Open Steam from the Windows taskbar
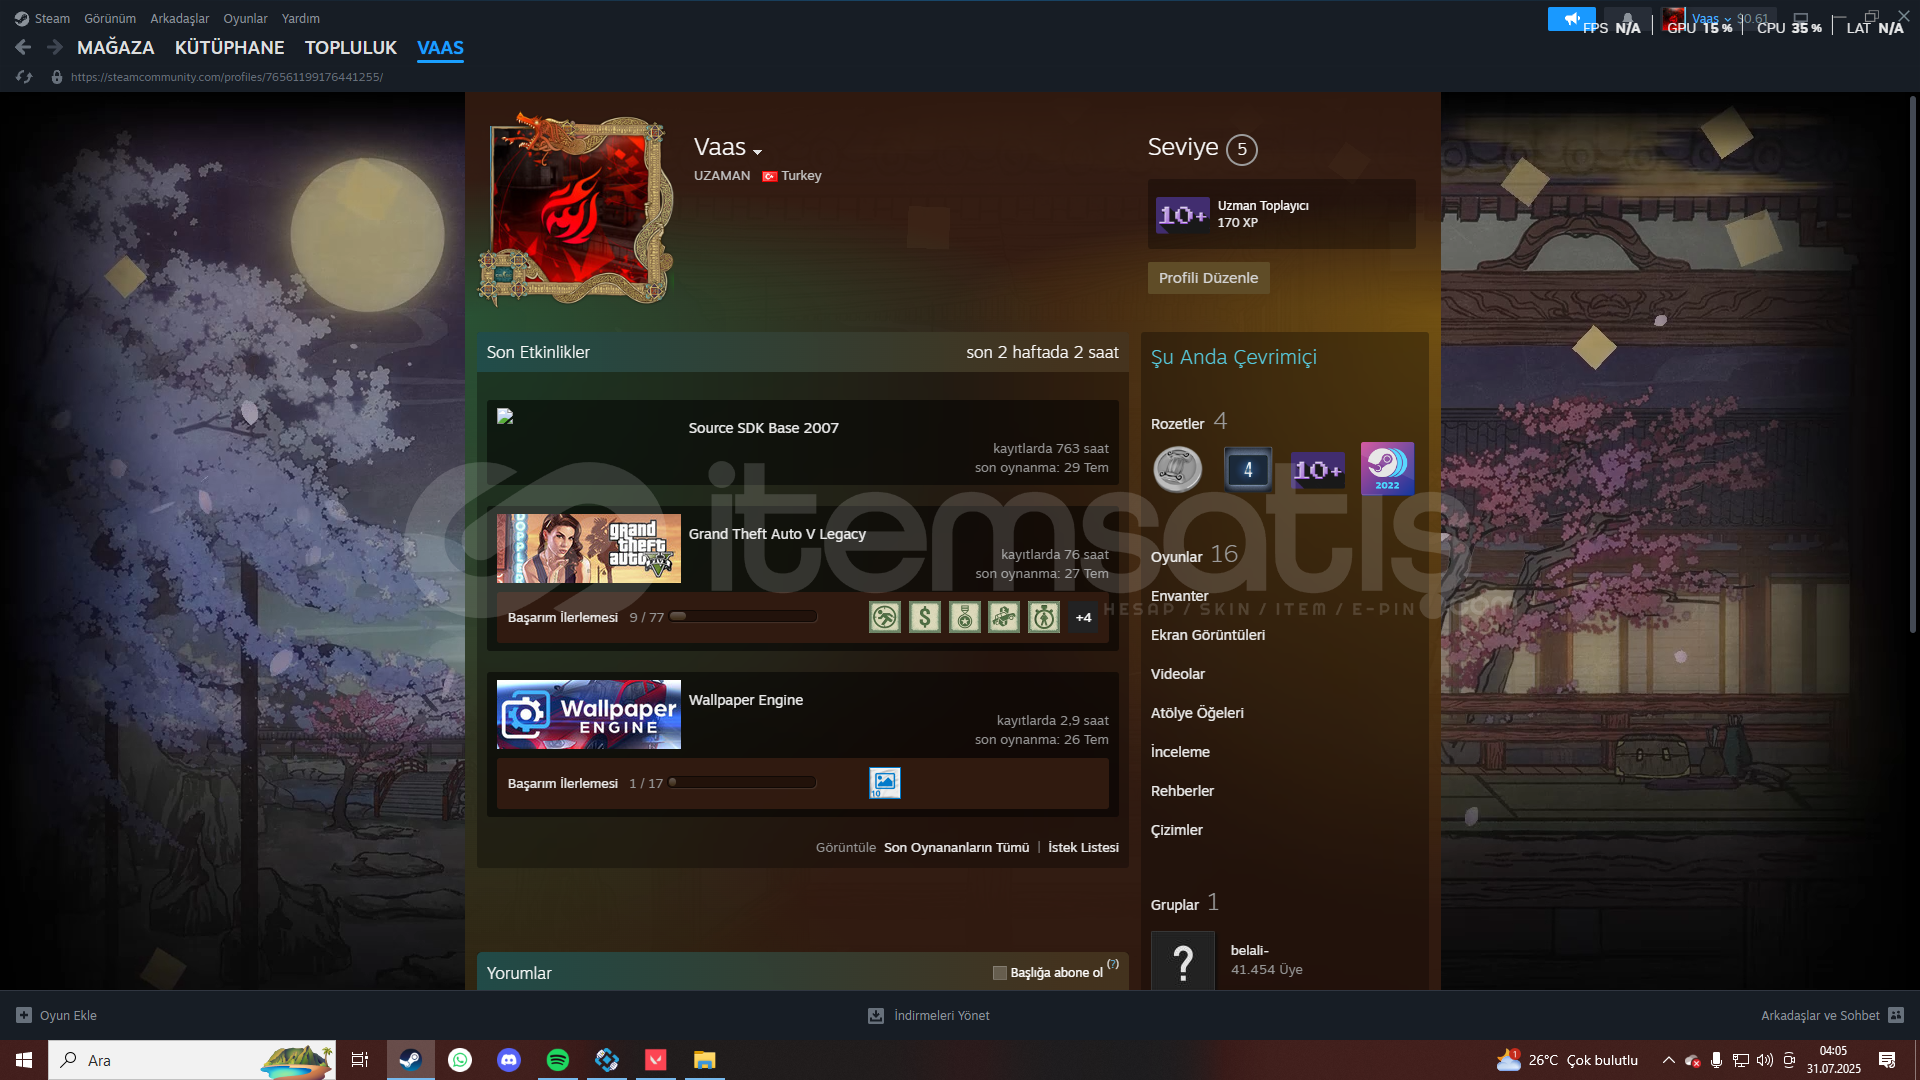The image size is (1920, 1080). coord(410,1060)
